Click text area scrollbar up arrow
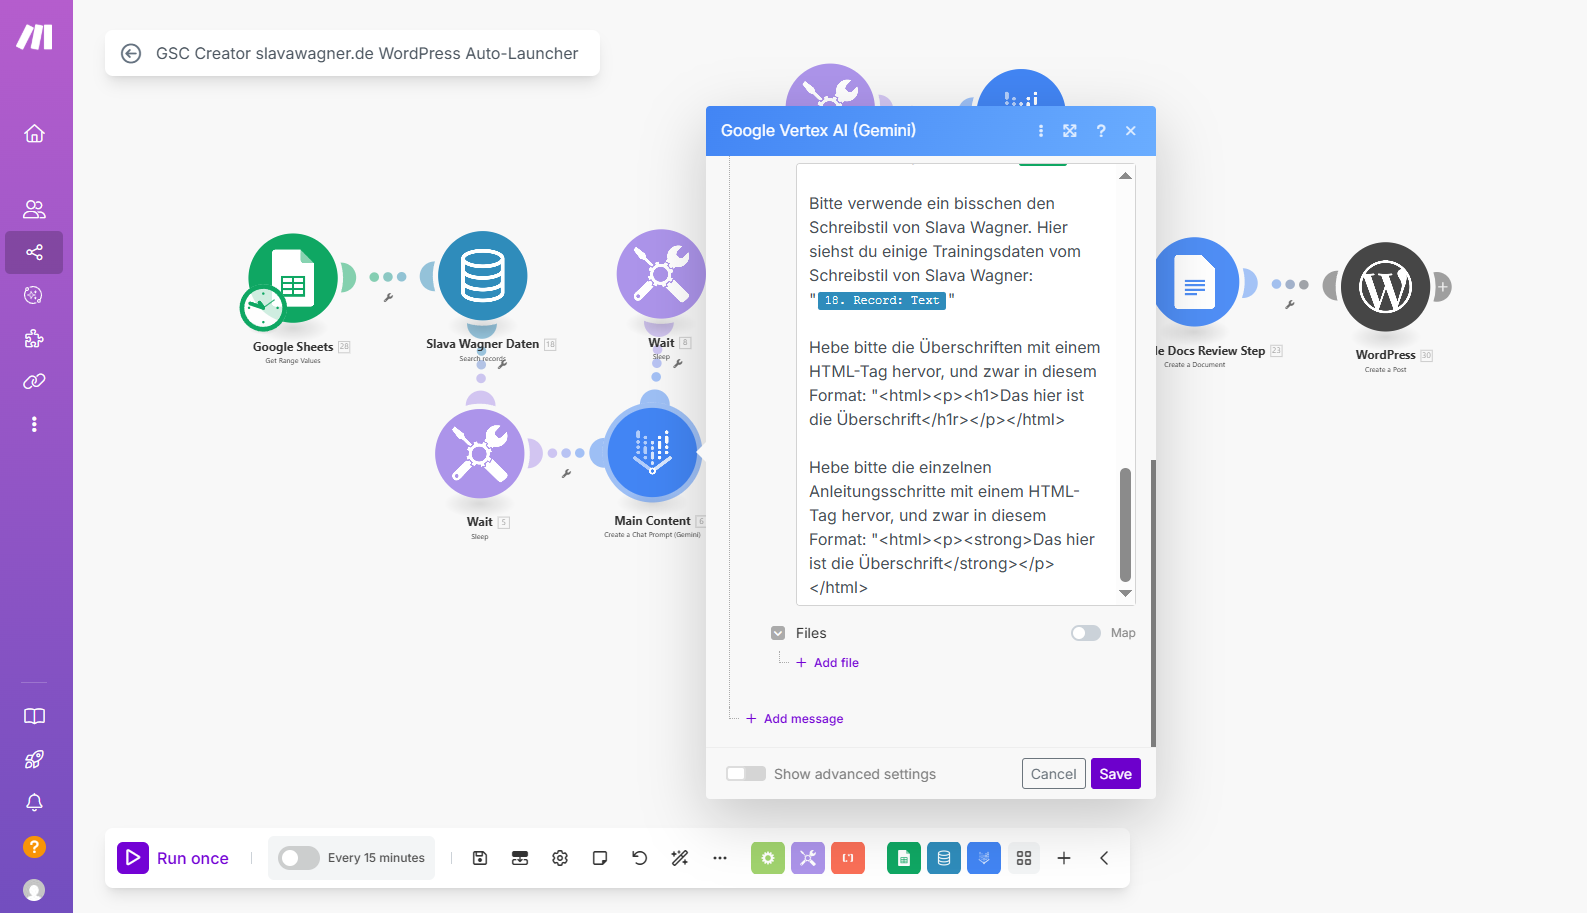1587x913 pixels. tap(1126, 176)
